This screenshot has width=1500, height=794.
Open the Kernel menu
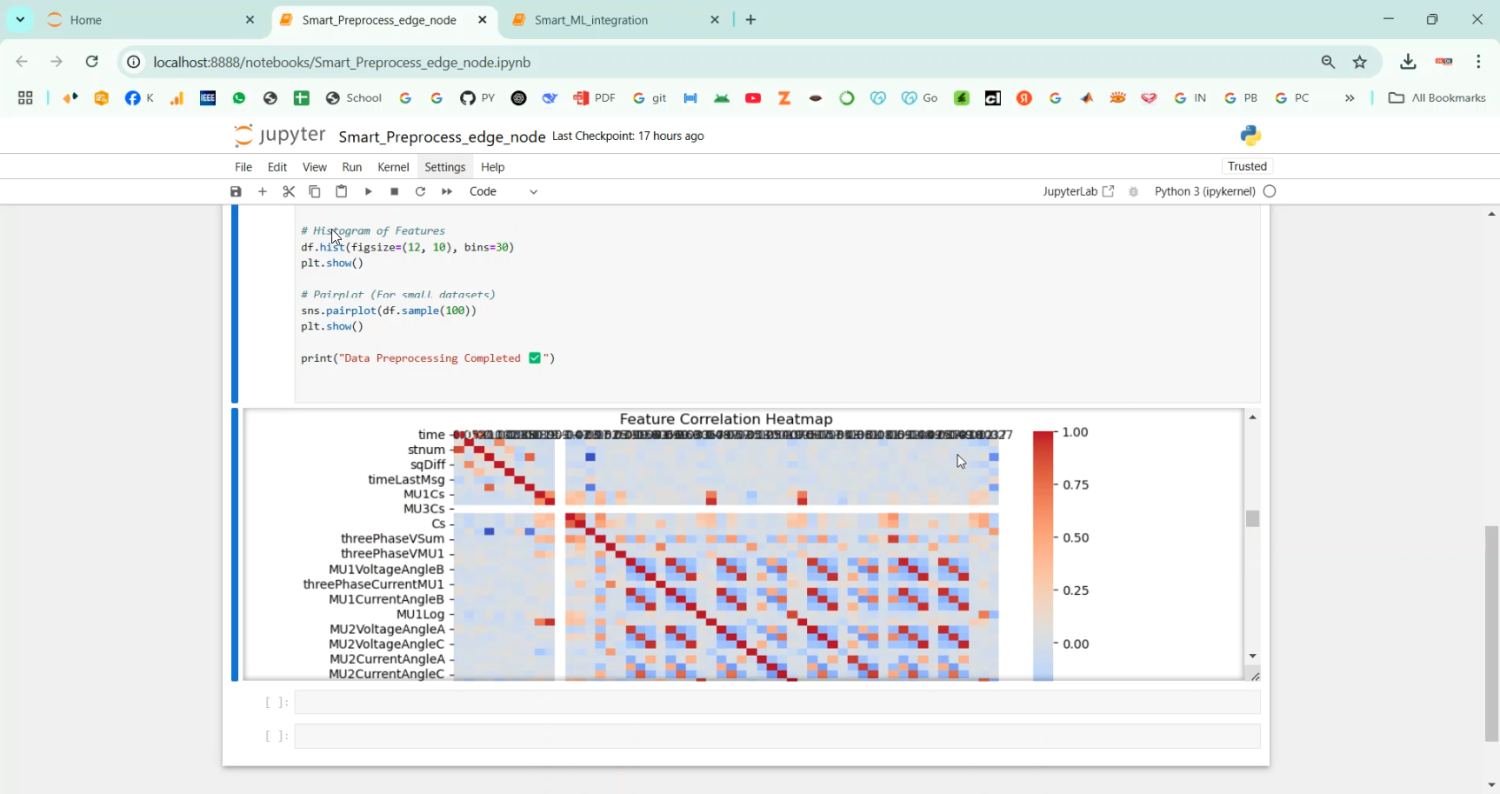[393, 167]
